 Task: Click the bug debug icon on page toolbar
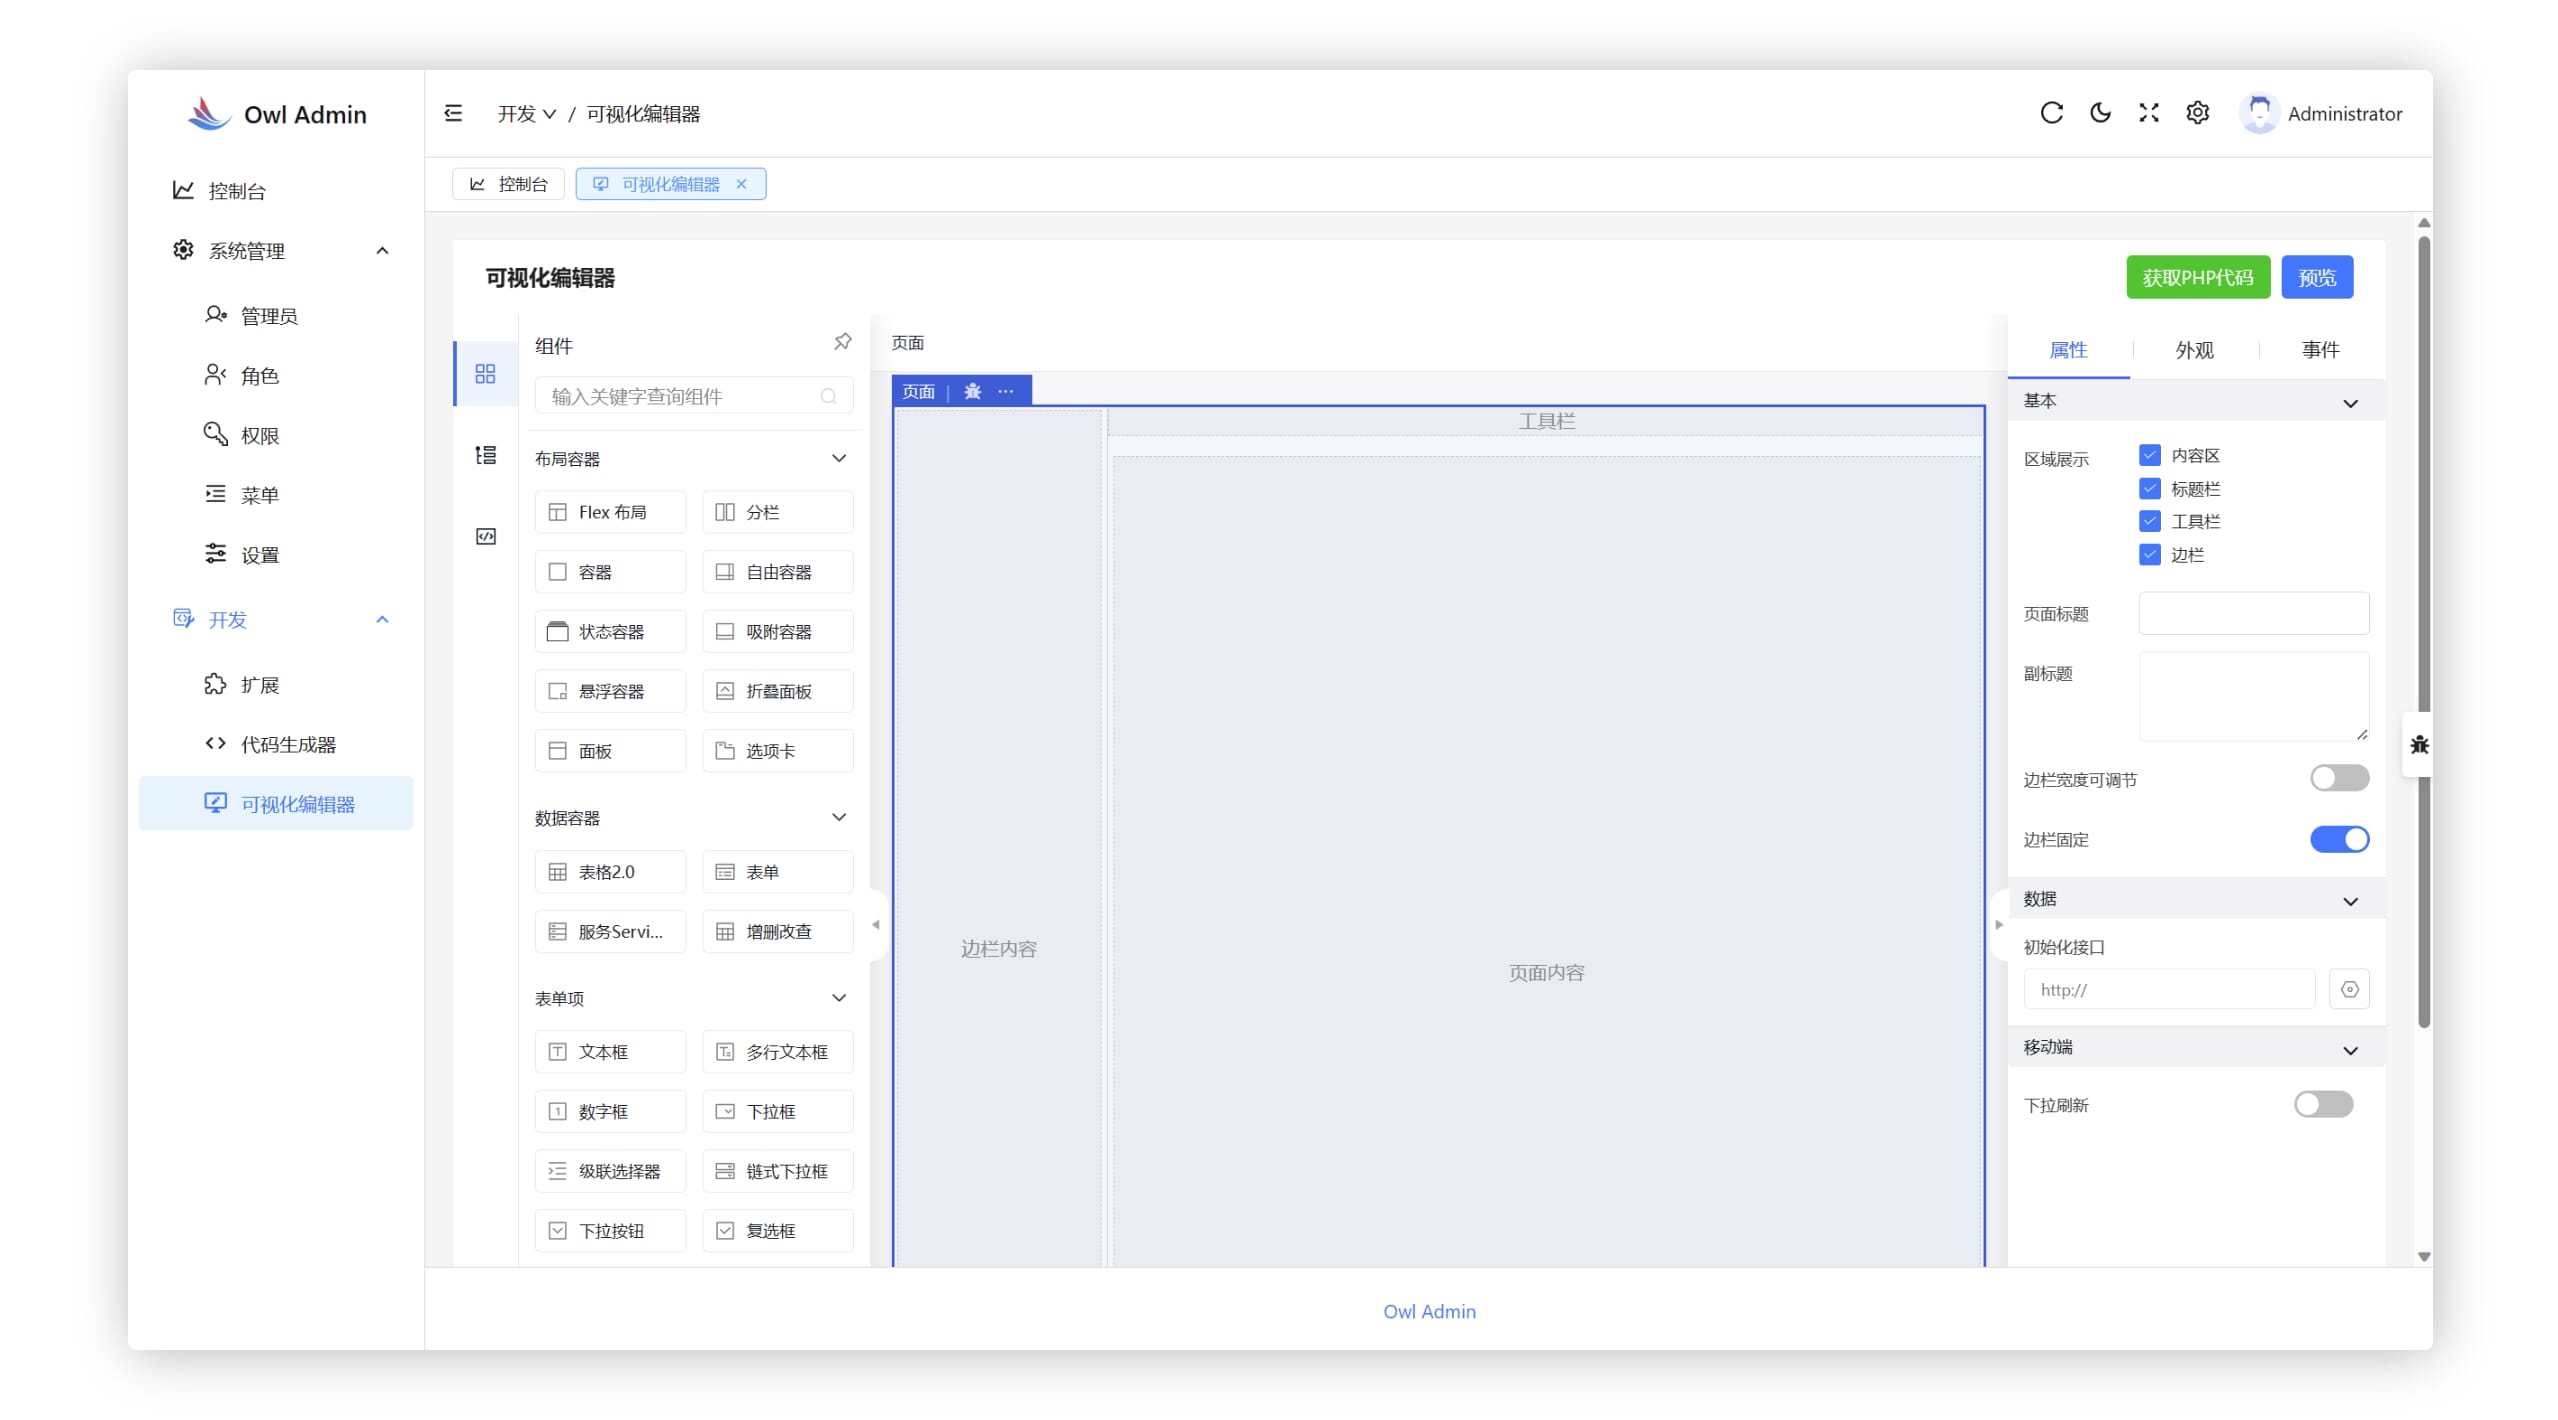tap(972, 391)
